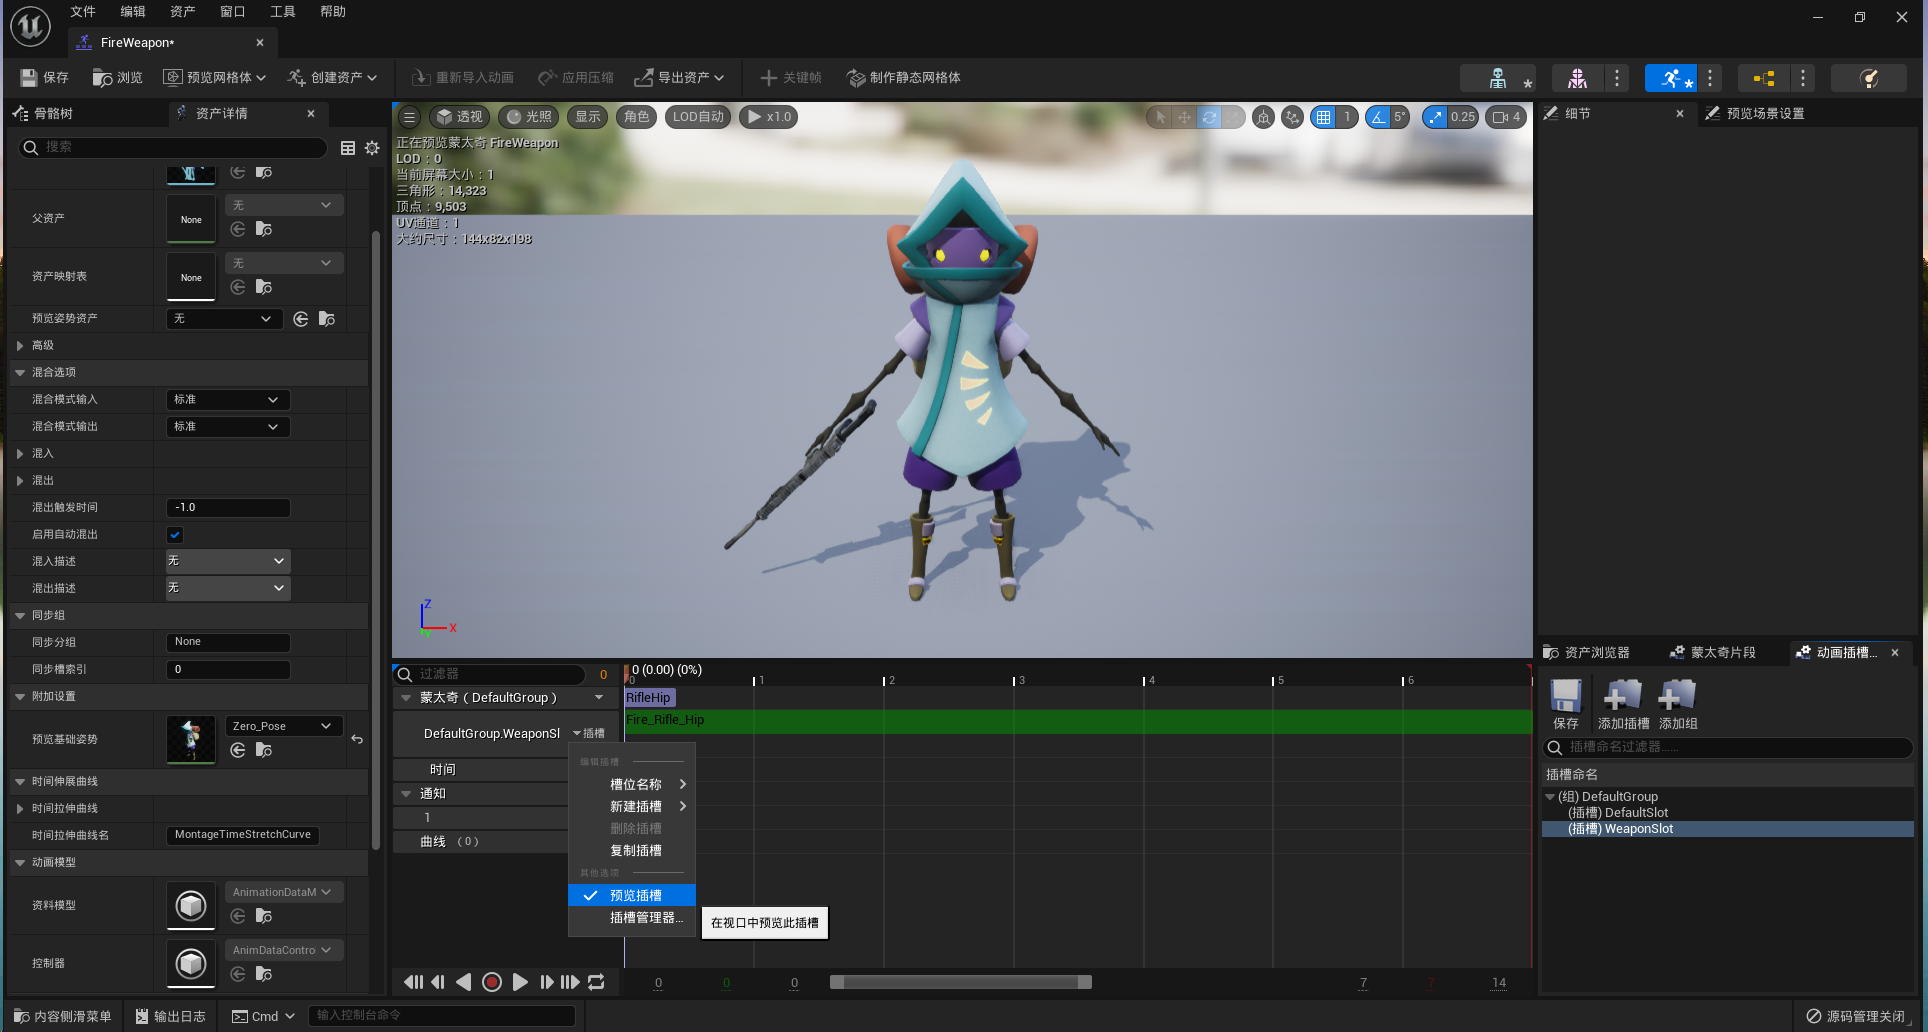Click the 添加组 add group icon

click(1678, 704)
